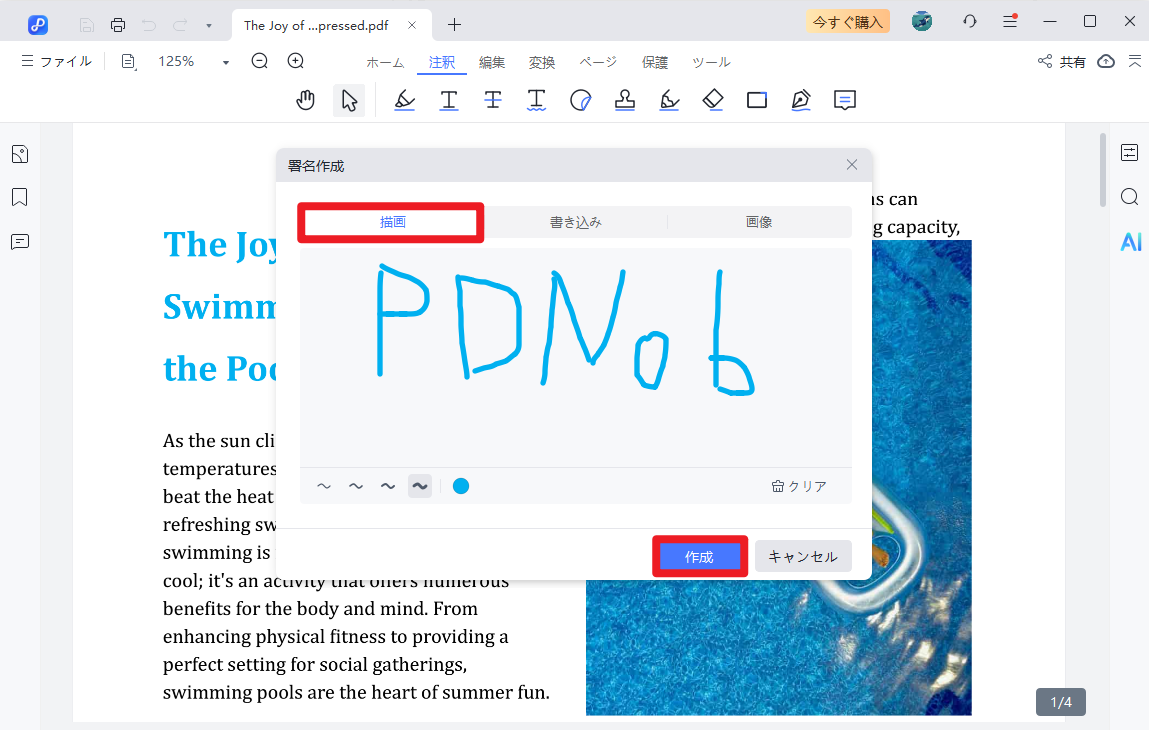This screenshot has width=1149, height=730.
Task: Choose the second stroke width option
Action: (x=356, y=487)
